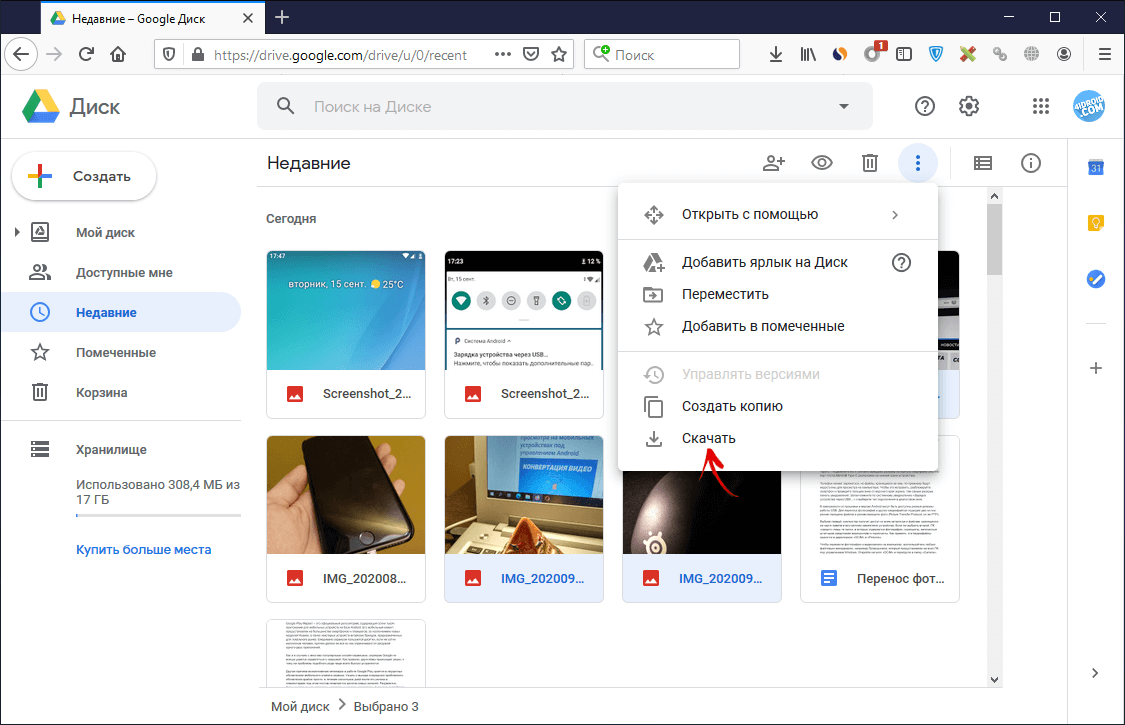Click the storage usage progress bar

pos(158,516)
